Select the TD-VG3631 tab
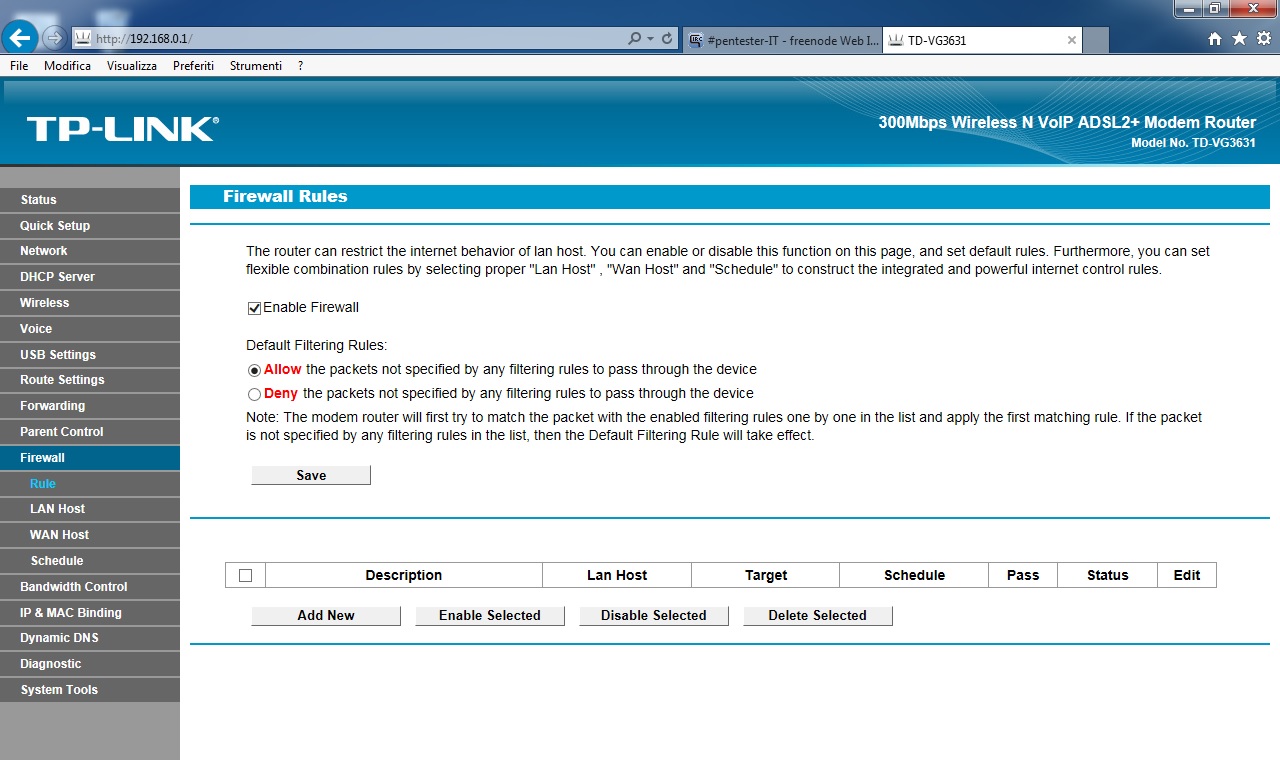The height and width of the screenshot is (760, 1280). (x=982, y=40)
